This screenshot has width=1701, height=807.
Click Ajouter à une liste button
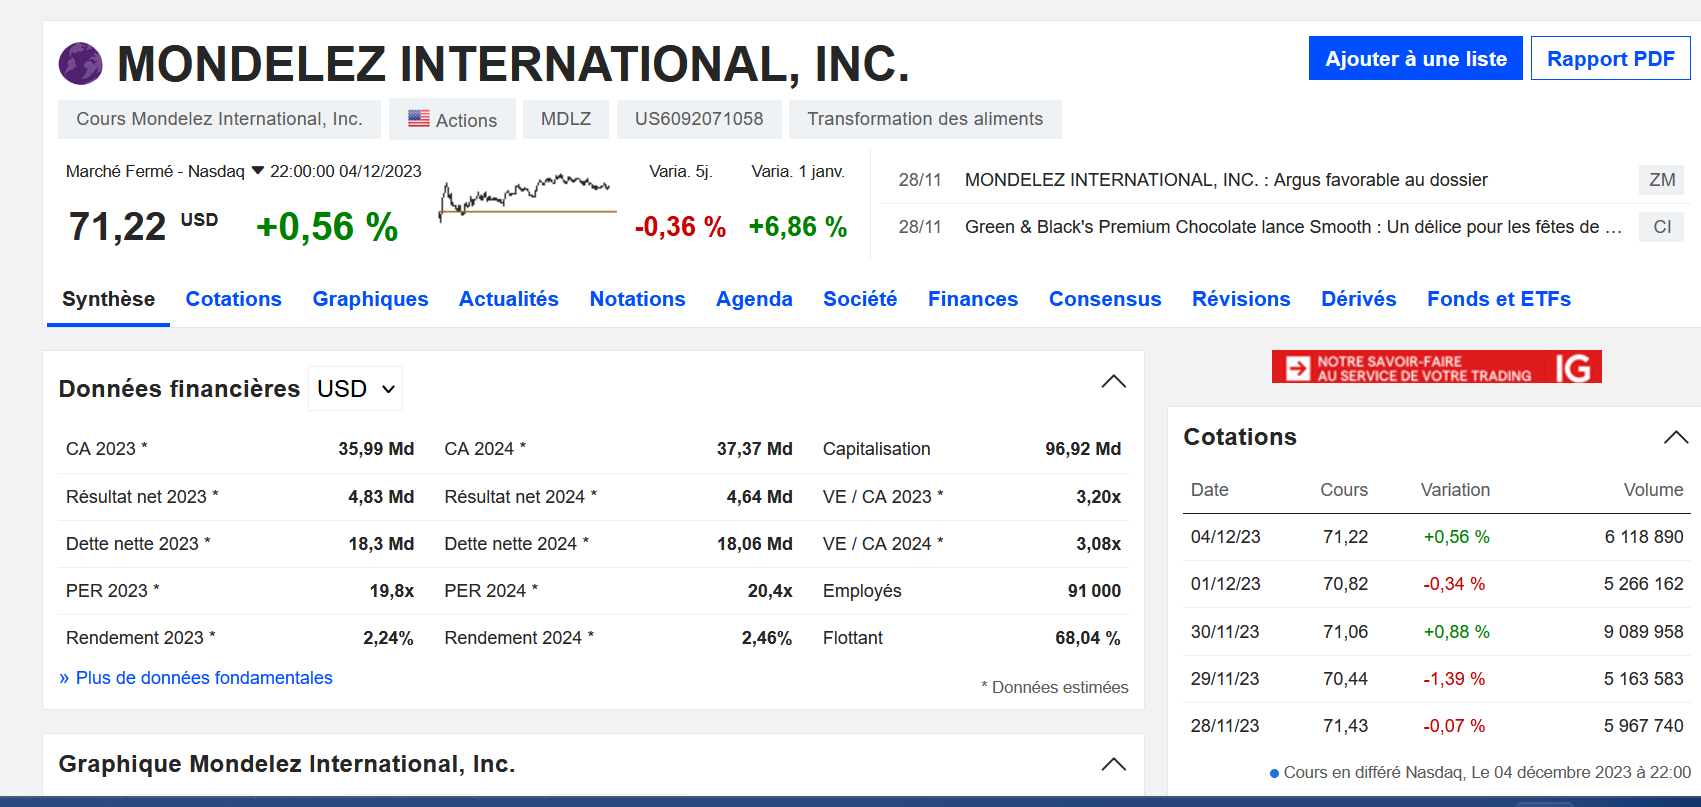point(1416,58)
